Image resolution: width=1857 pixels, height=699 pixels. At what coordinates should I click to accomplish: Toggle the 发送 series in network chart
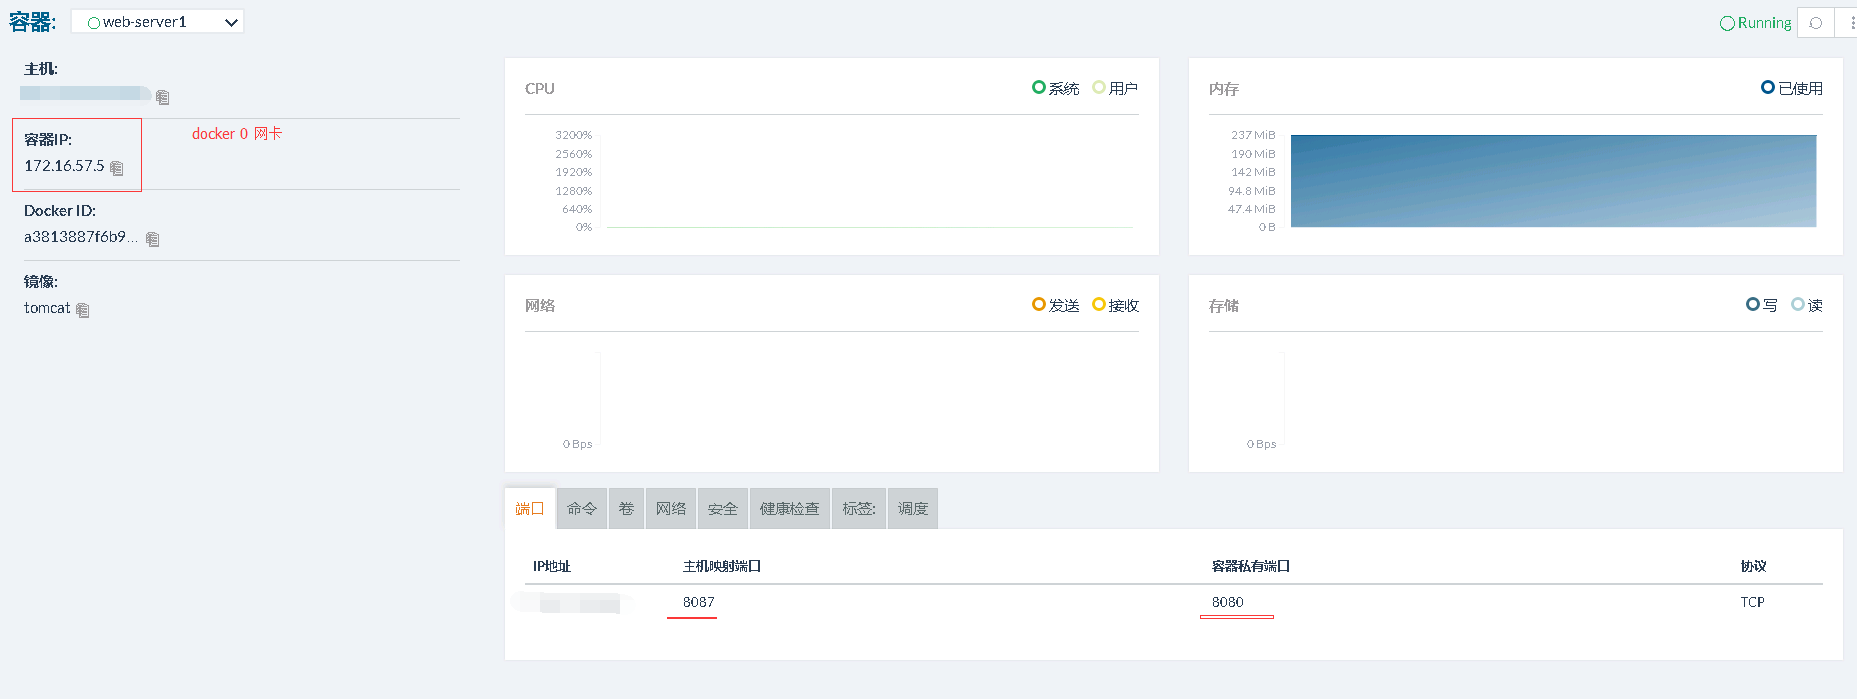[1056, 305]
